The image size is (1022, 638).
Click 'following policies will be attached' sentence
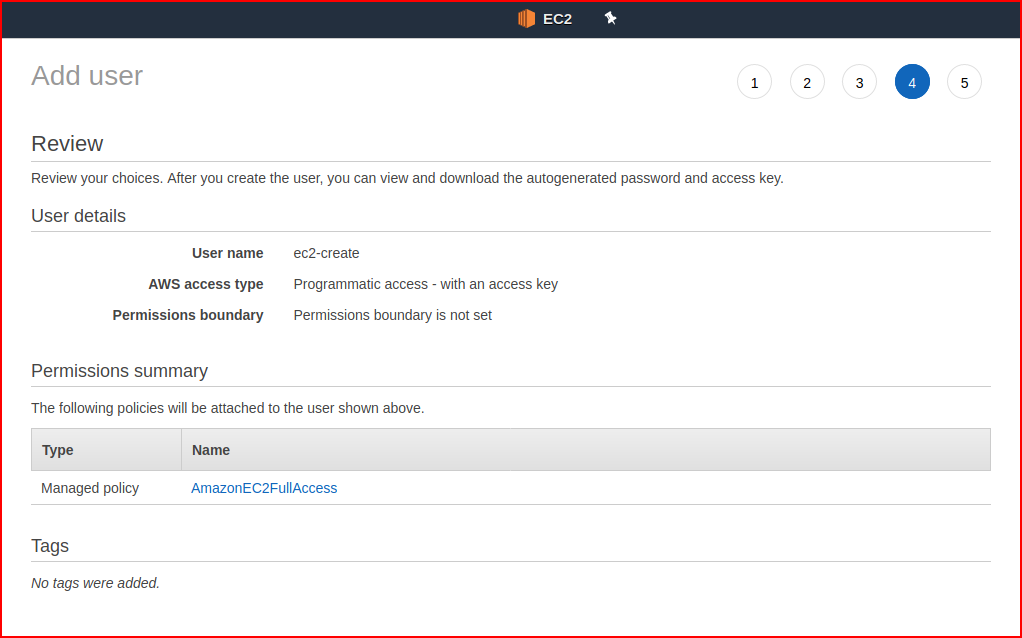point(227,408)
